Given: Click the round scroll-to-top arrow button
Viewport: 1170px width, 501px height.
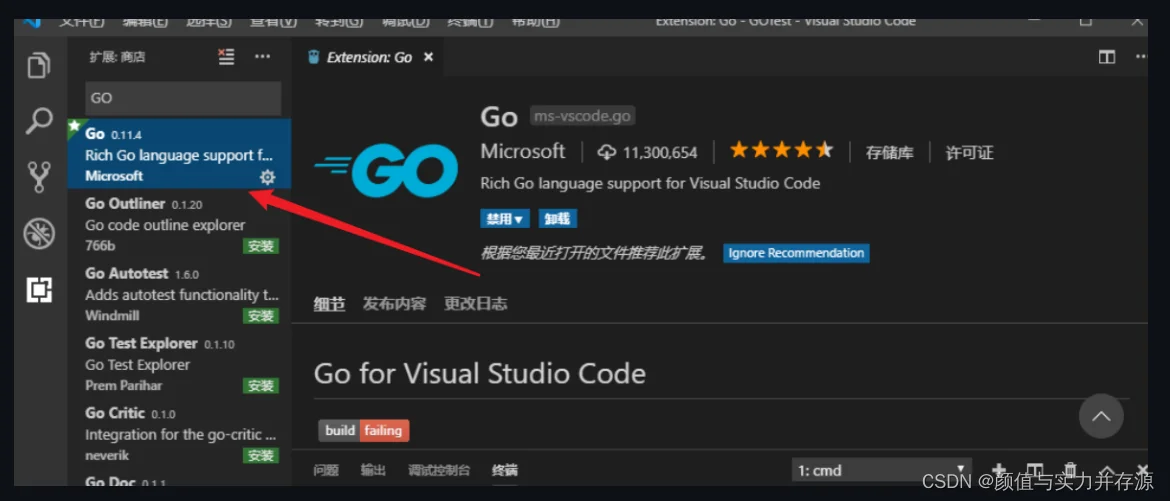Looking at the screenshot, I should click(x=1101, y=416).
